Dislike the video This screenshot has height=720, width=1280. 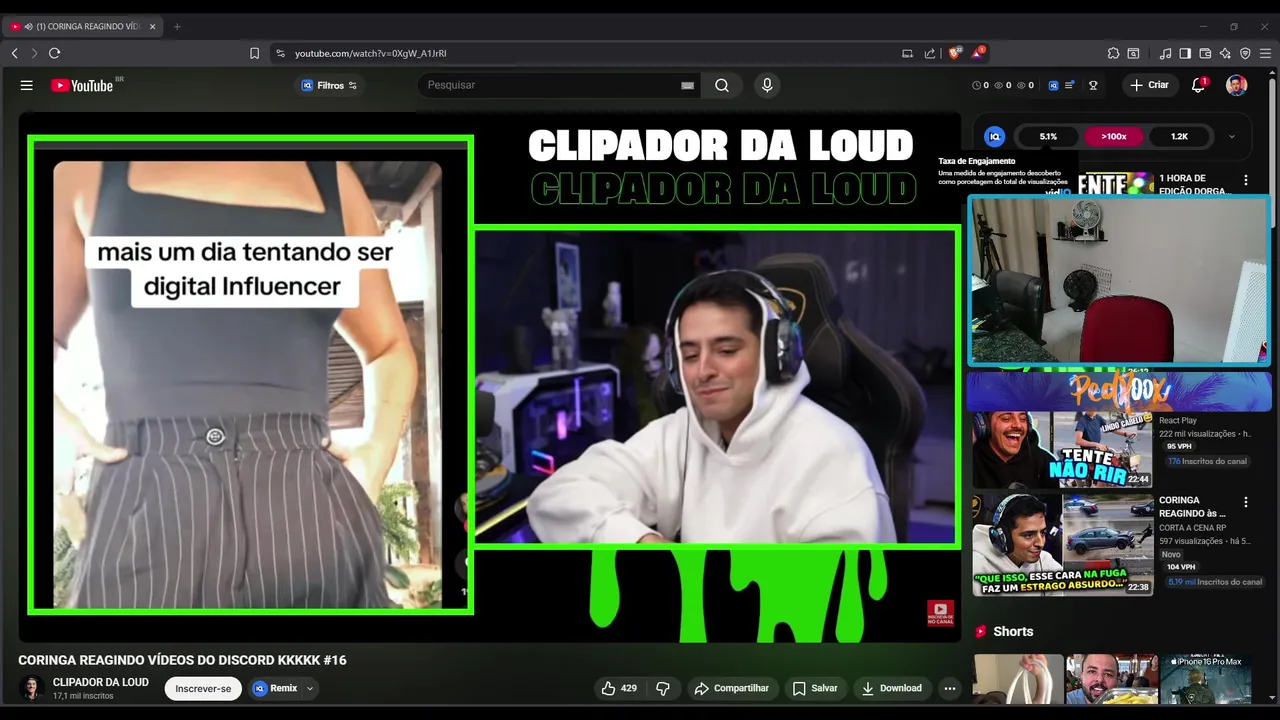[x=663, y=688]
